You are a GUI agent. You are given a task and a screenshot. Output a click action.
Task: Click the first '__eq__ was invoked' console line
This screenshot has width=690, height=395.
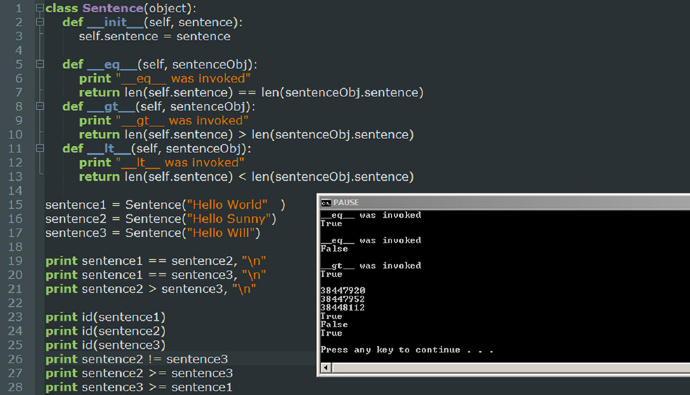click(x=371, y=215)
